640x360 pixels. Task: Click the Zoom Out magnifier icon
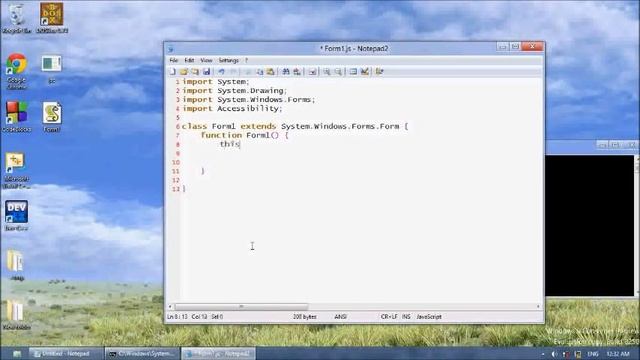pyautogui.click(x=338, y=72)
